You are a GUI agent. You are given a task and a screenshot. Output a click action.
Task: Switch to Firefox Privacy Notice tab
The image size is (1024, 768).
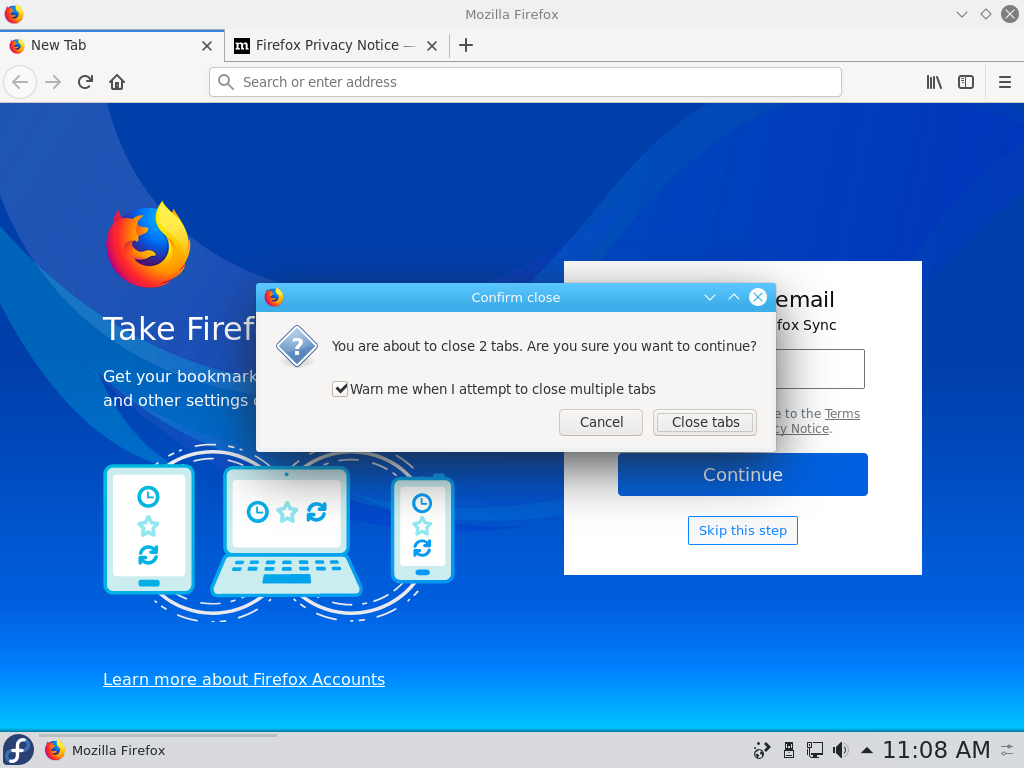tap(336, 45)
